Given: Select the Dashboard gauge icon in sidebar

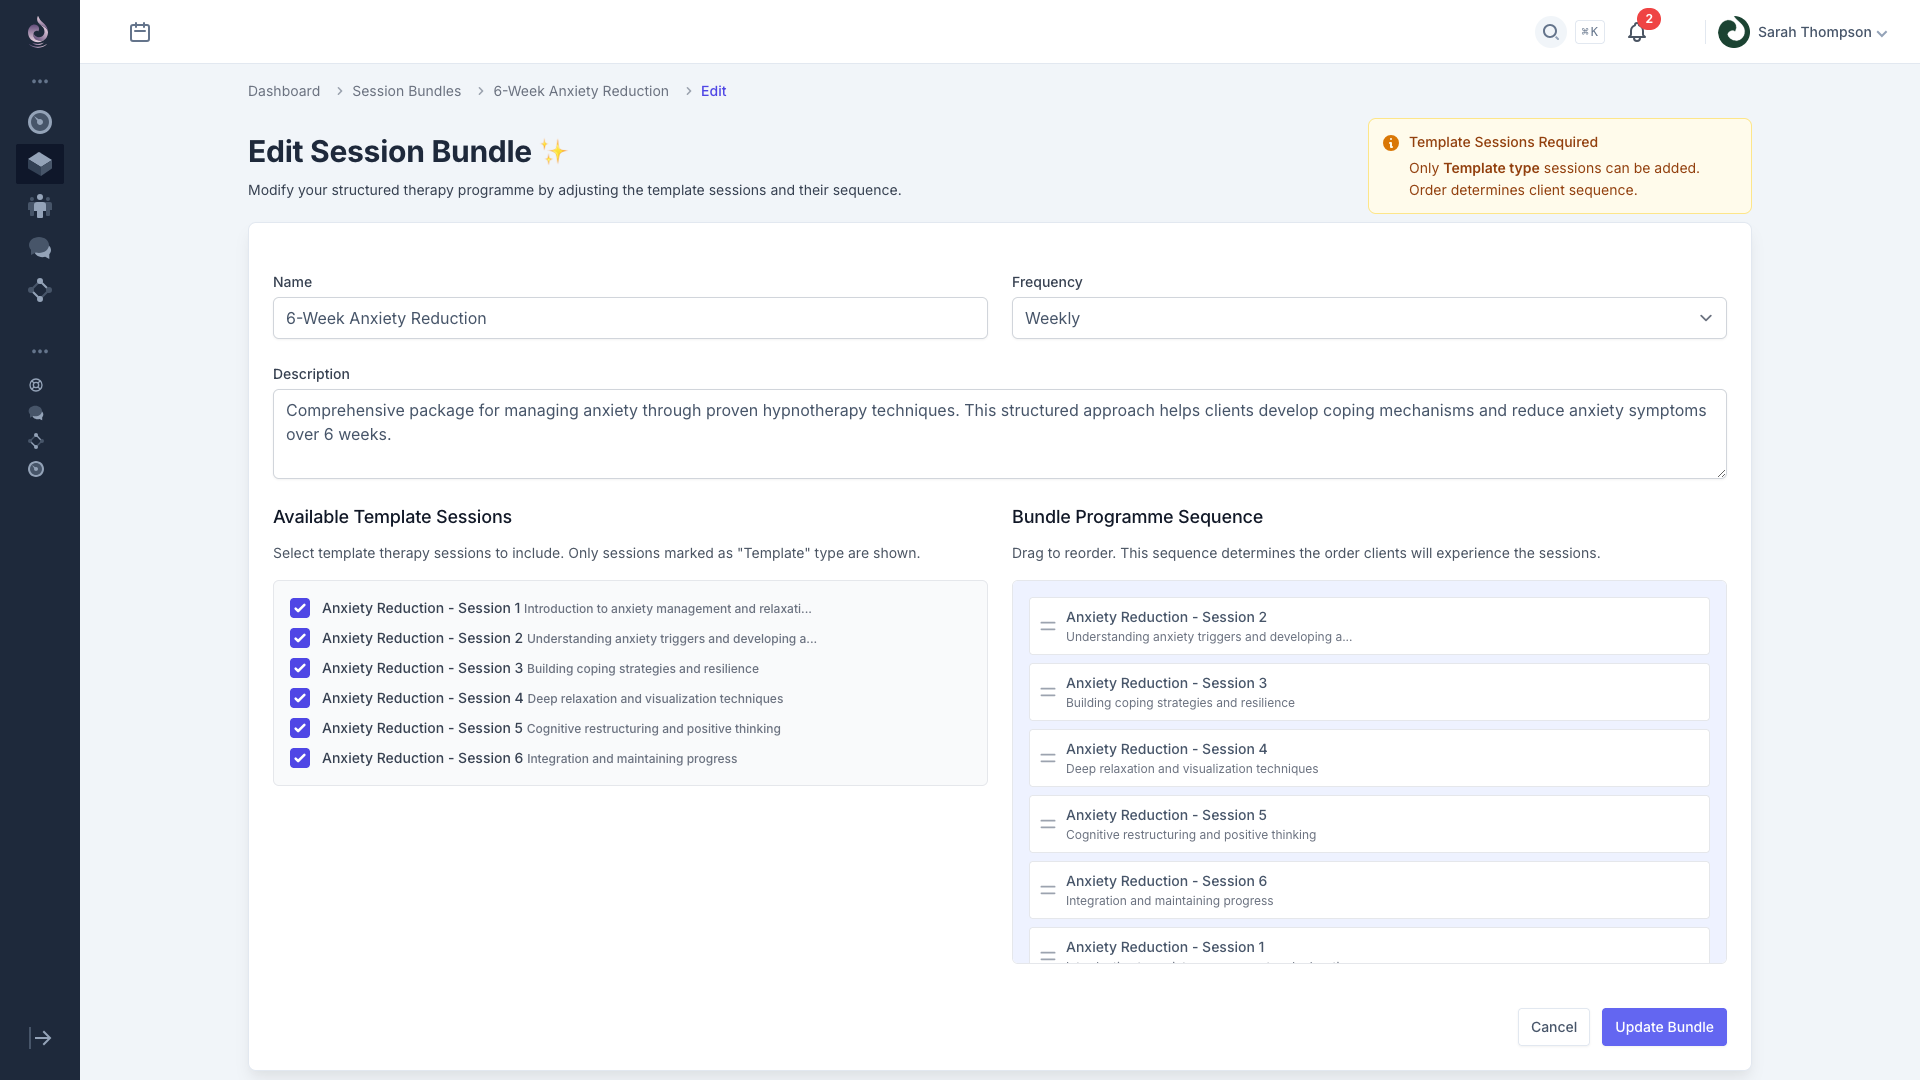Looking at the screenshot, I should (x=40, y=122).
